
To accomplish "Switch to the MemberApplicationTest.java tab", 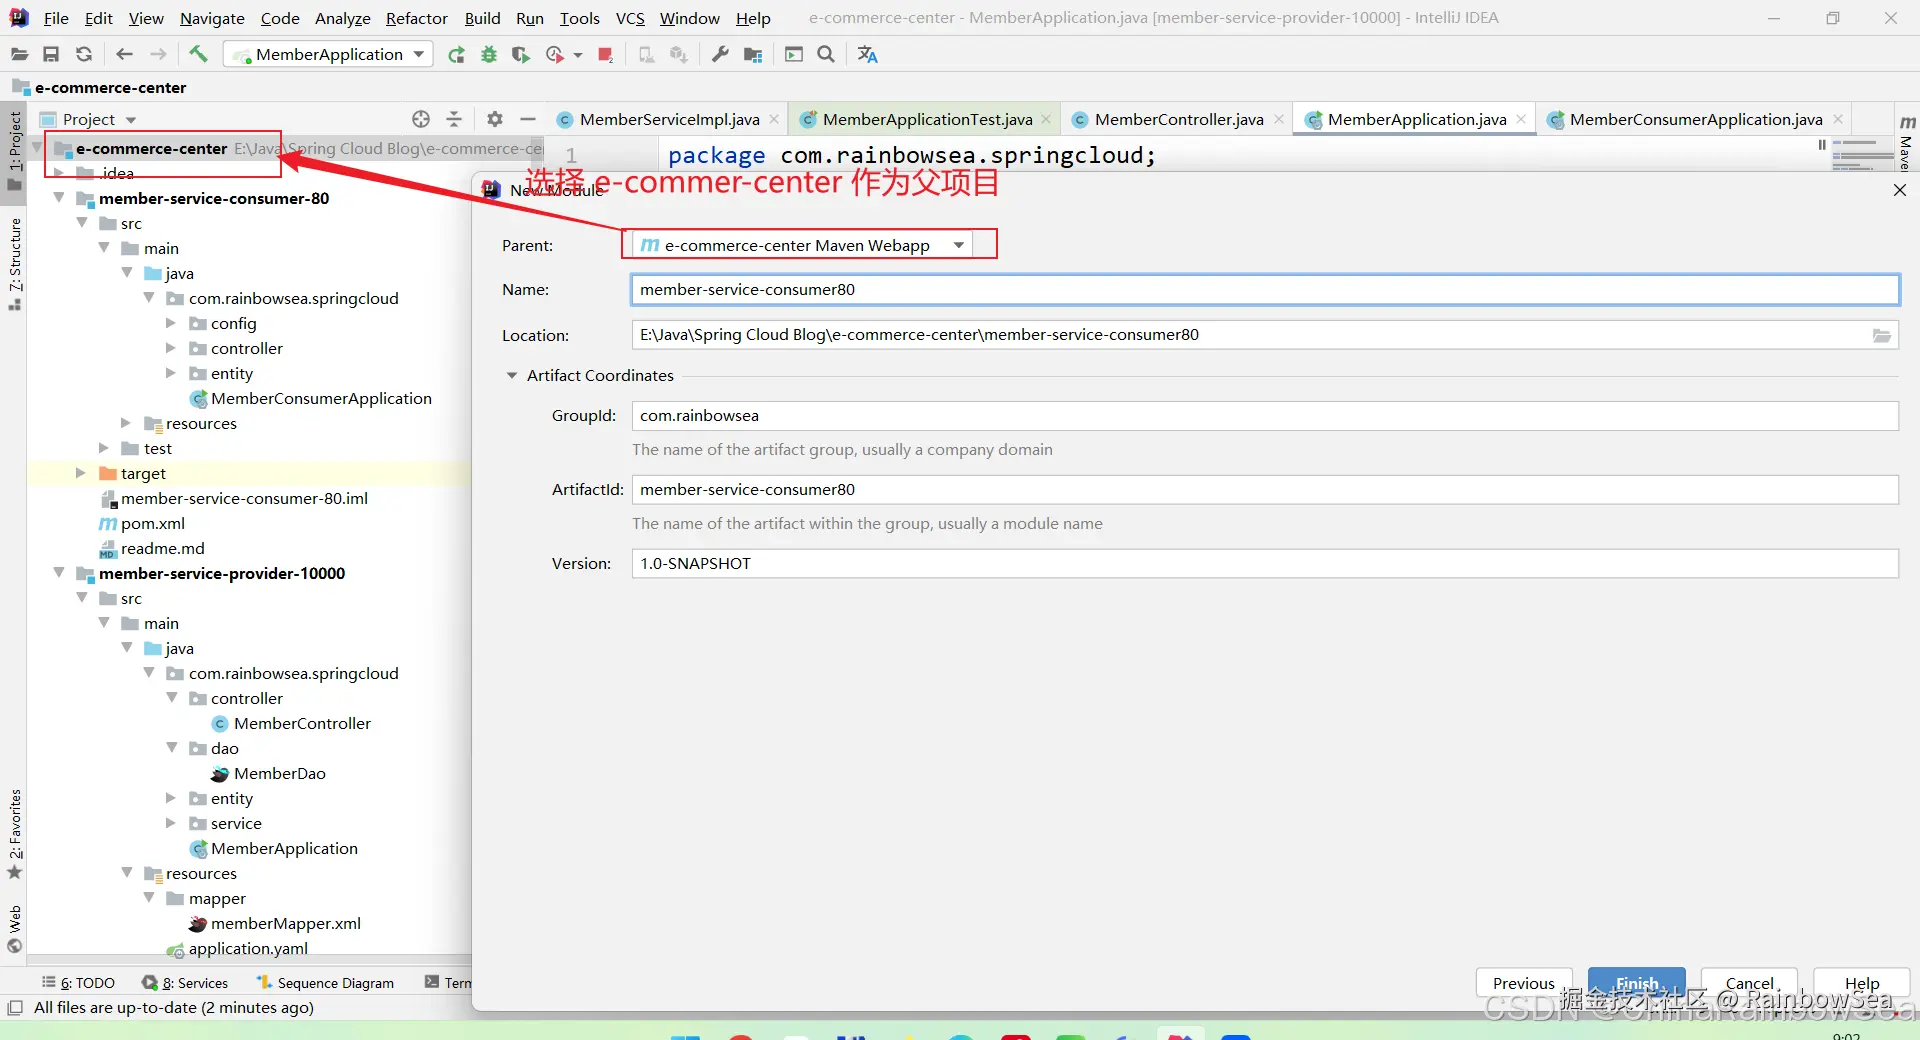I will click(x=927, y=119).
